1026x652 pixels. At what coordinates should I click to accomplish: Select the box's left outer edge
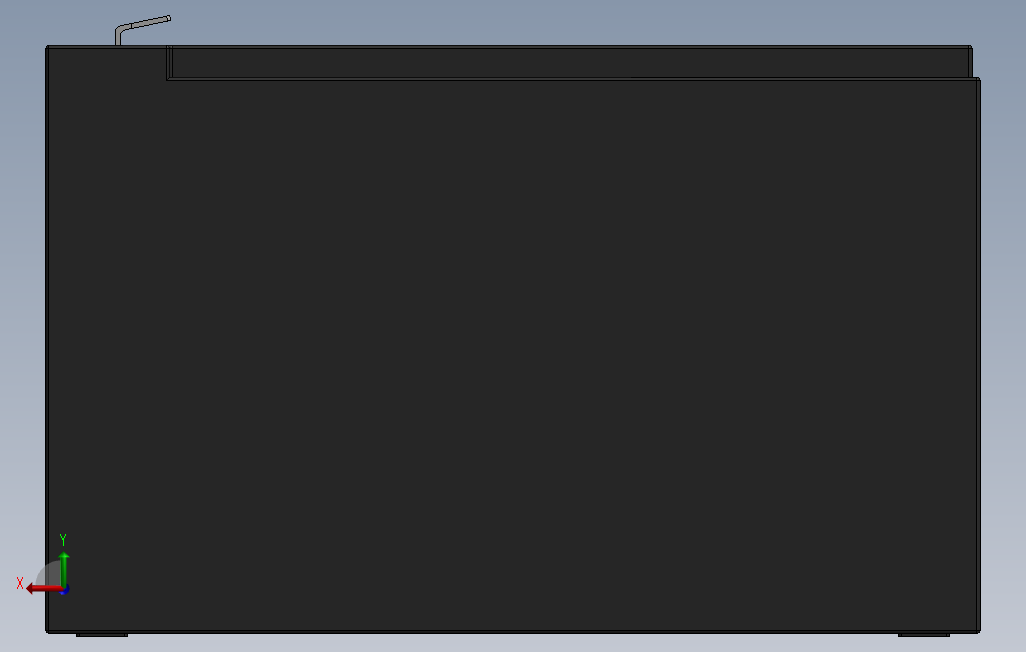coord(47,339)
